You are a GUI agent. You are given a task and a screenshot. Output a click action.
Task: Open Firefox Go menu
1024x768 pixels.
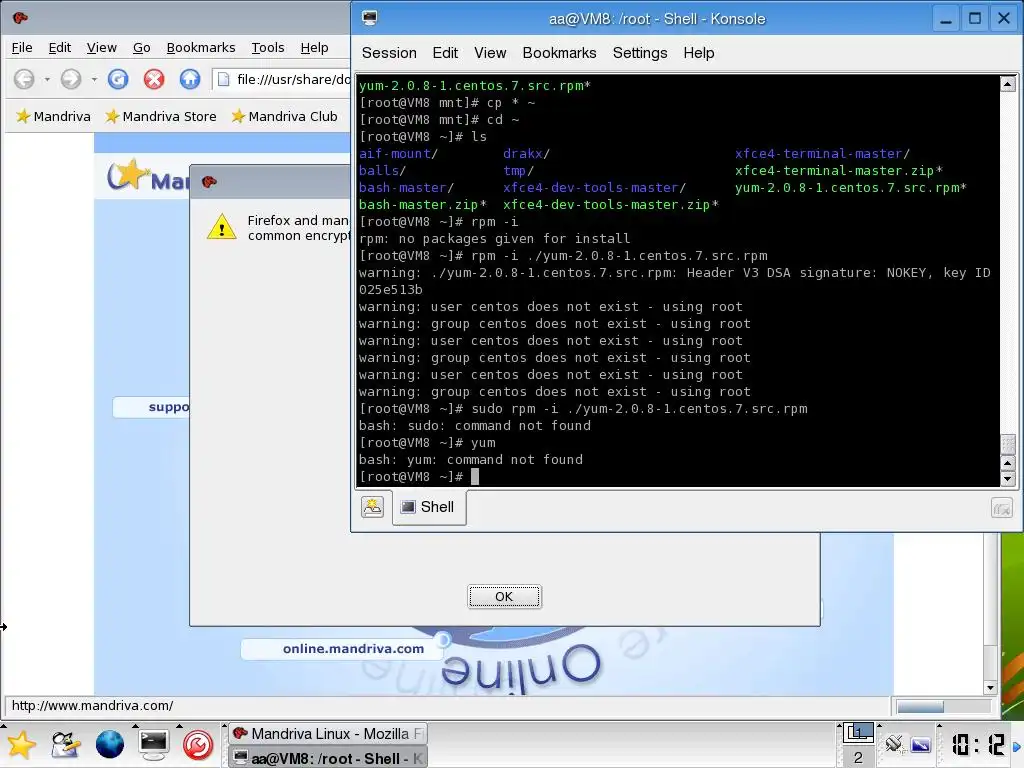(x=142, y=48)
